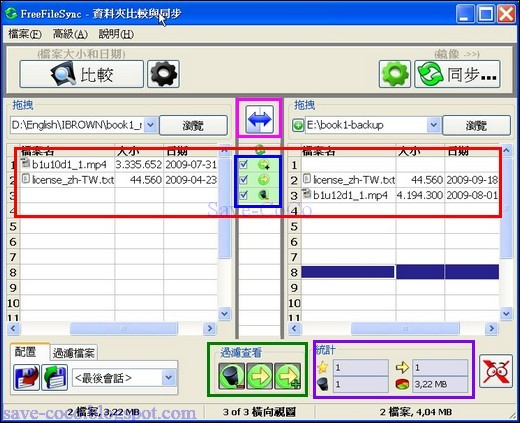The width and height of the screenshot is (520, 423).
Task: Select b1u12d1_1.mp4 in right list
Action: pos(349,195)
